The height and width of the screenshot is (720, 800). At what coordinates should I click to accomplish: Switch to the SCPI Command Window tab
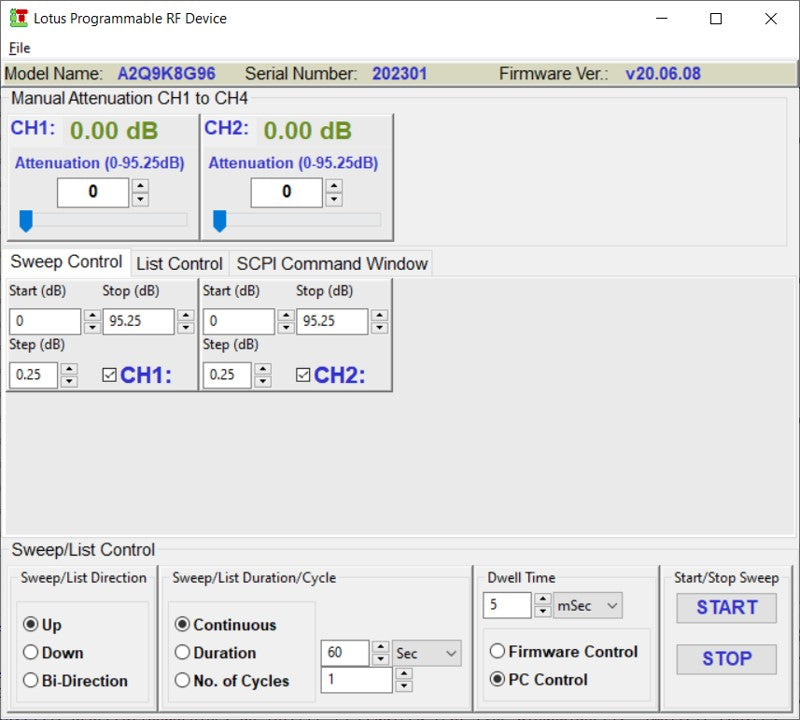pos(331,264)
